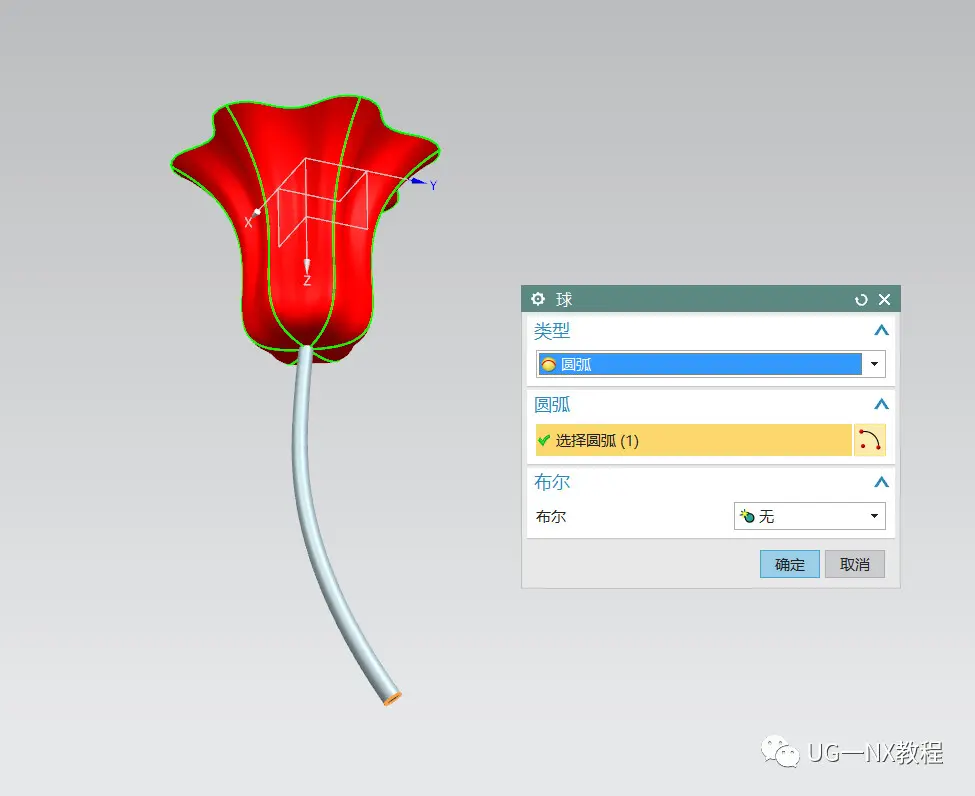Cancel with the 取消 button
Viewport: 975px width, 796px height.
[854, 564]
